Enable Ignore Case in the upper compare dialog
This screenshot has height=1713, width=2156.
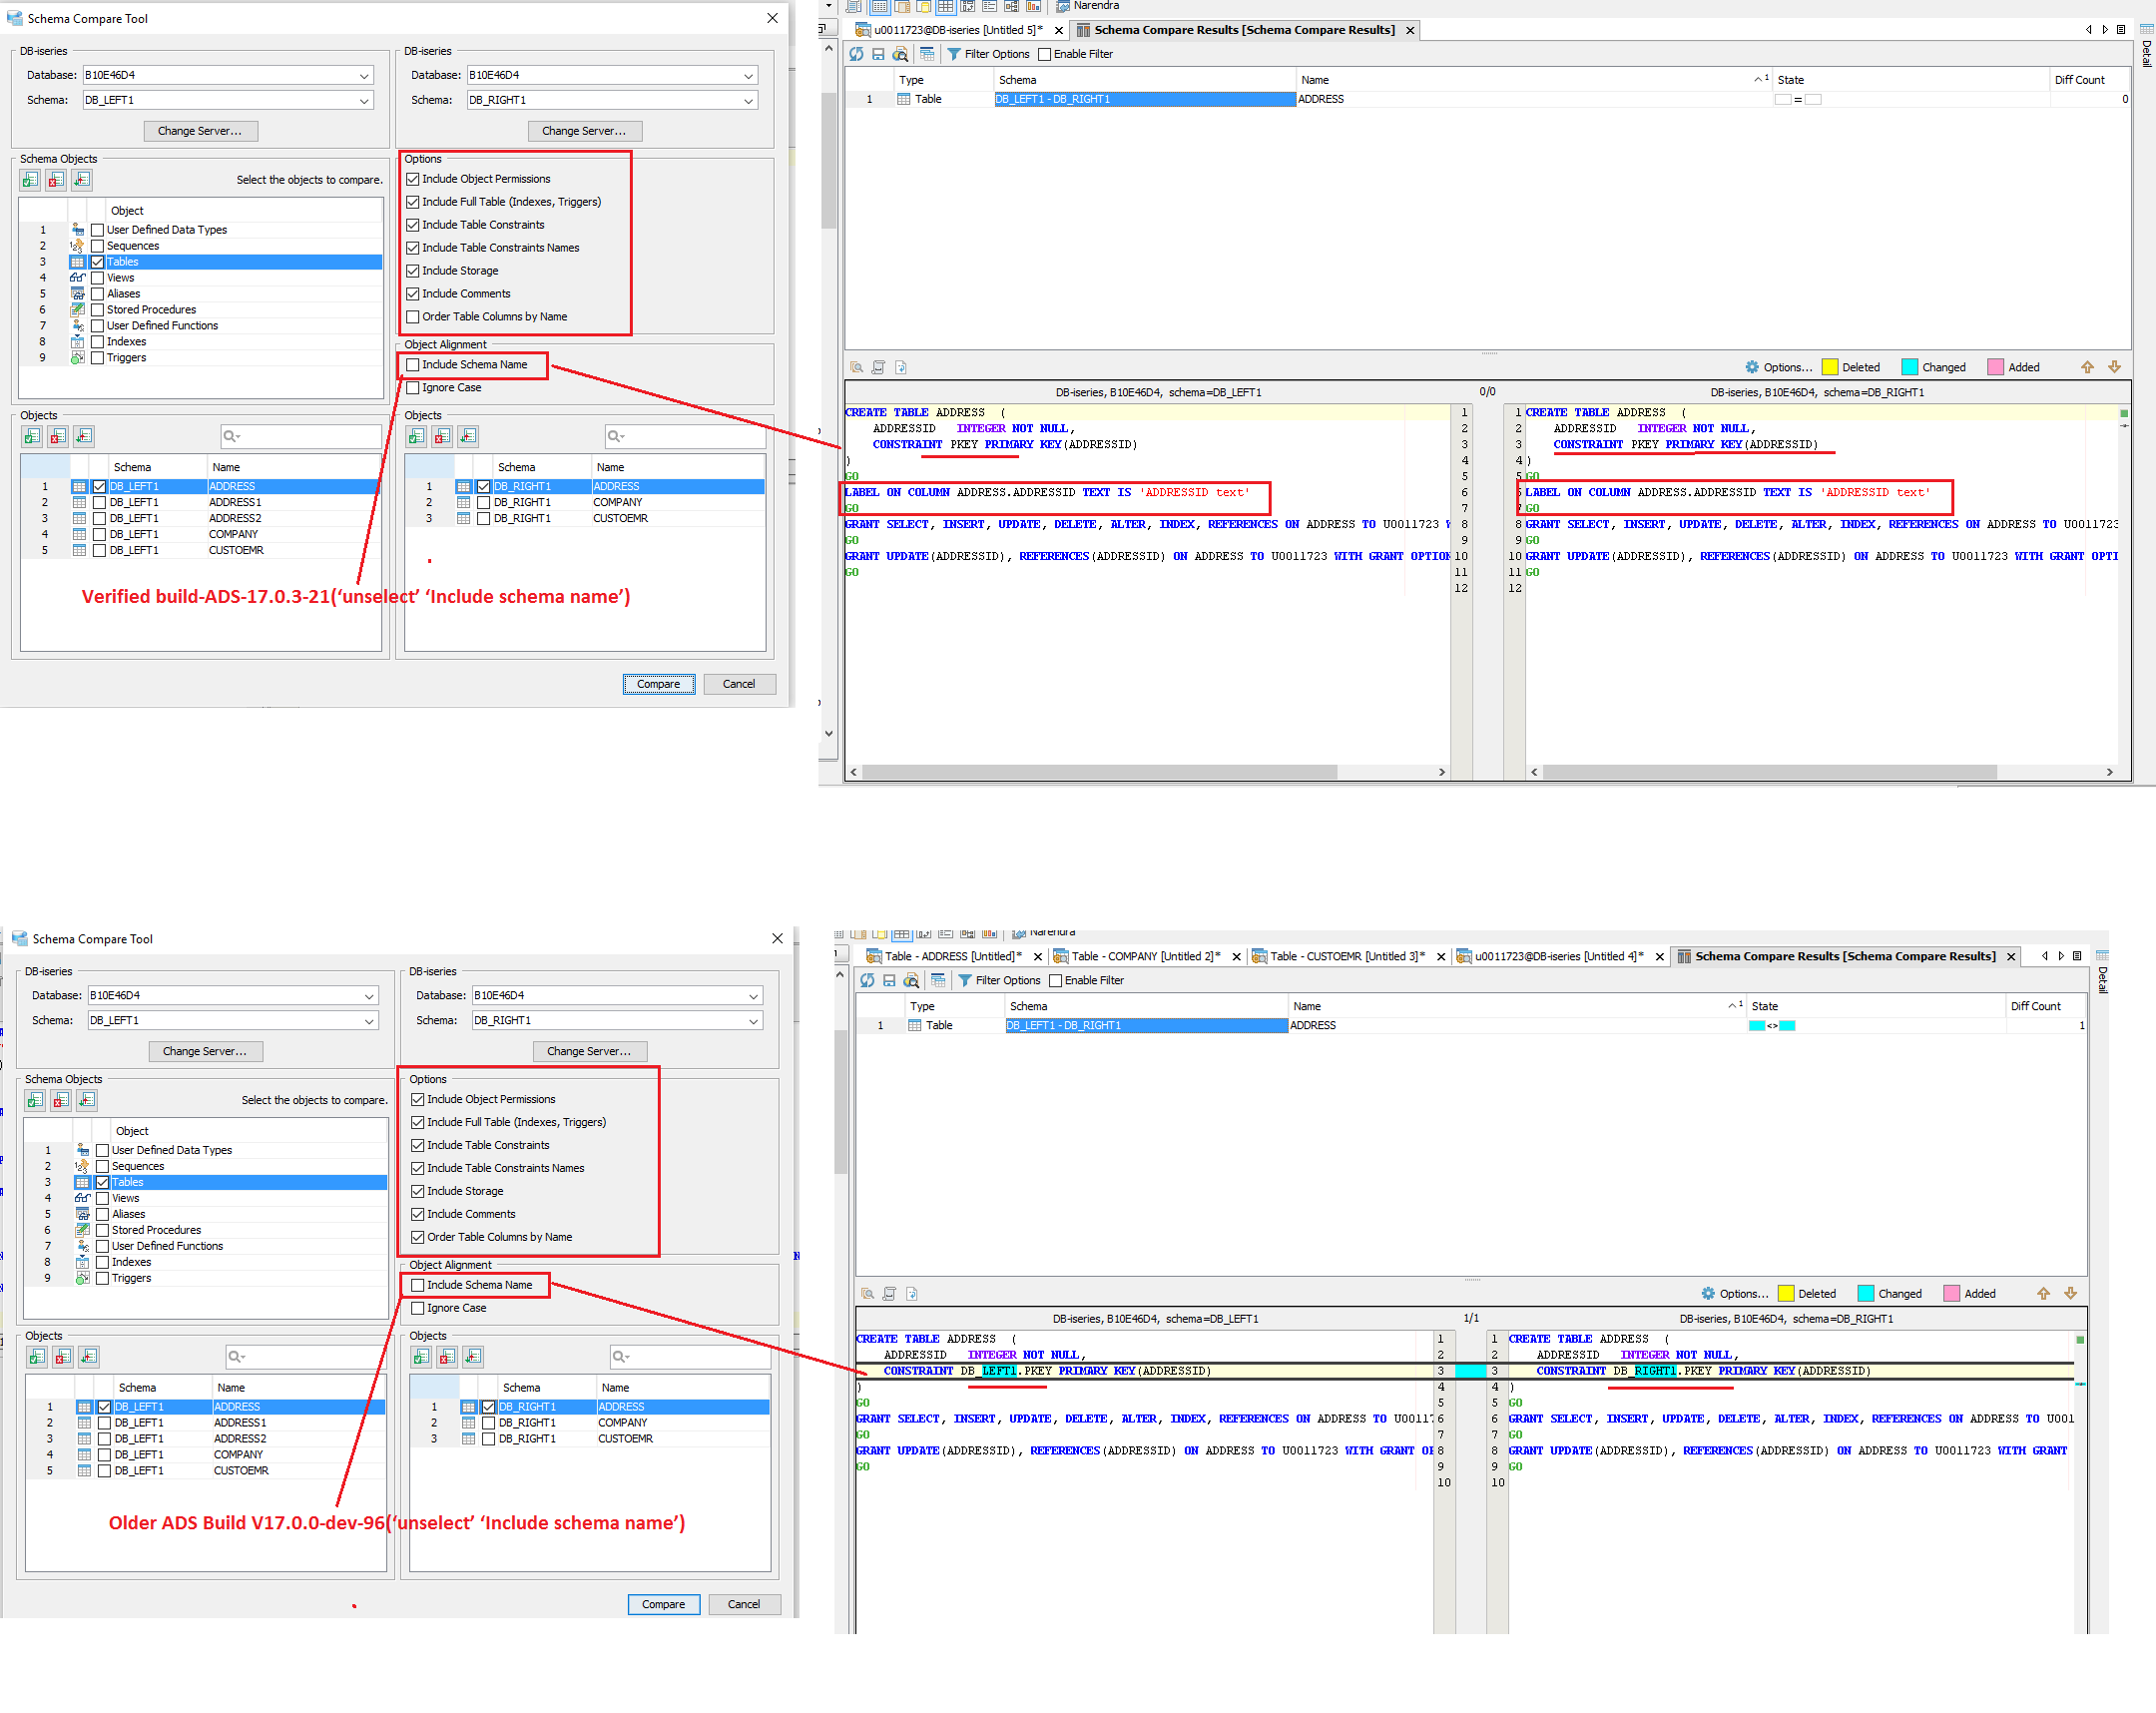(413, 388)
